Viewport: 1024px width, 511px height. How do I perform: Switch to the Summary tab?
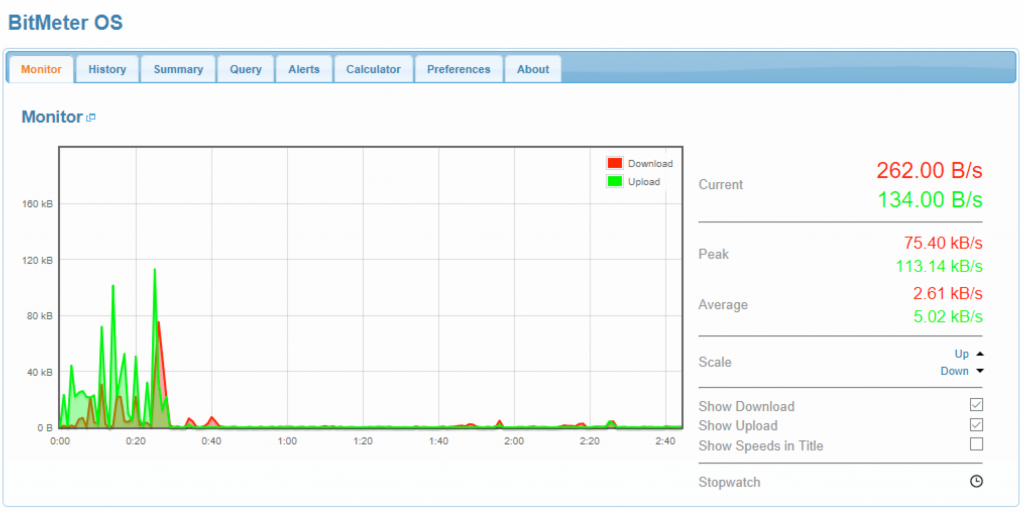coord(178,69)
